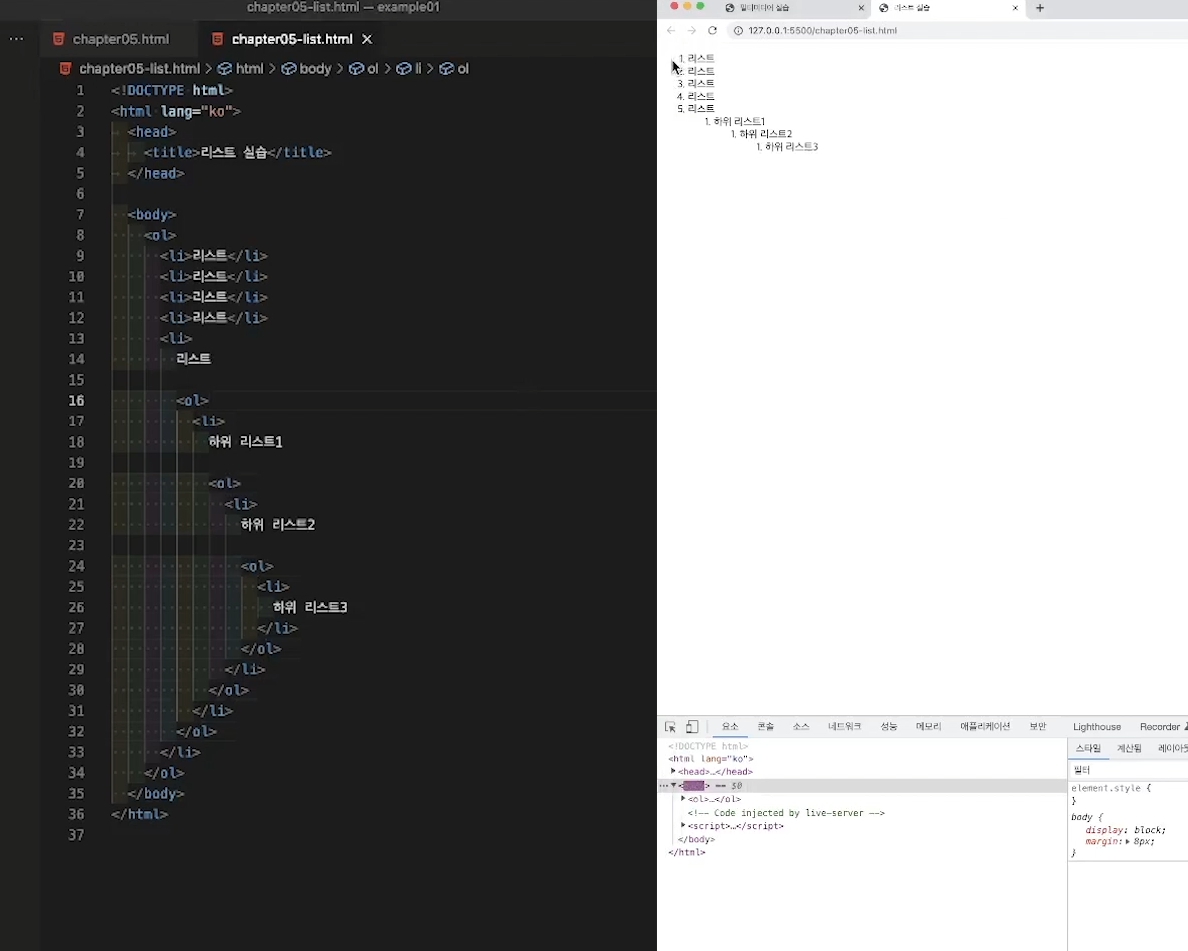Select the chapter05-list.html editor tab
The width and height of the screenshot is (1188, 951).
click(x=292, y=39)
